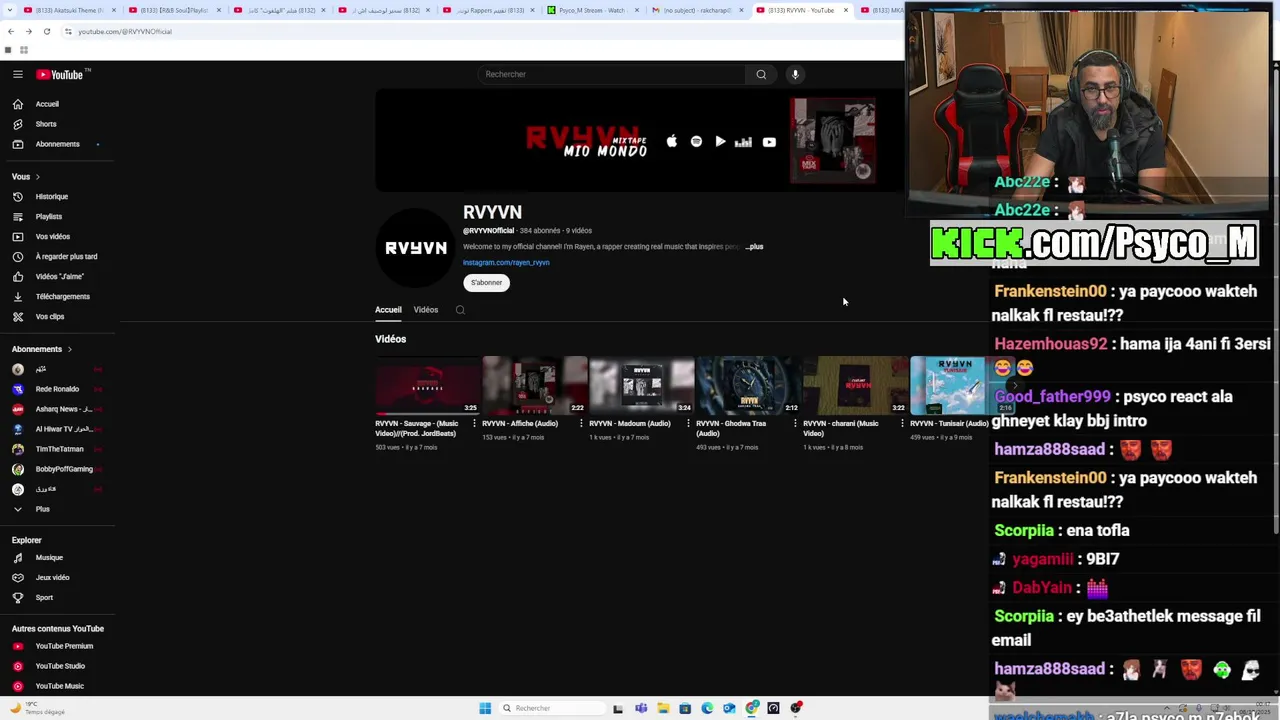Click the YouTube logo
The width and height of the screenshot is (1280, 720).
[x=61, y=74]
